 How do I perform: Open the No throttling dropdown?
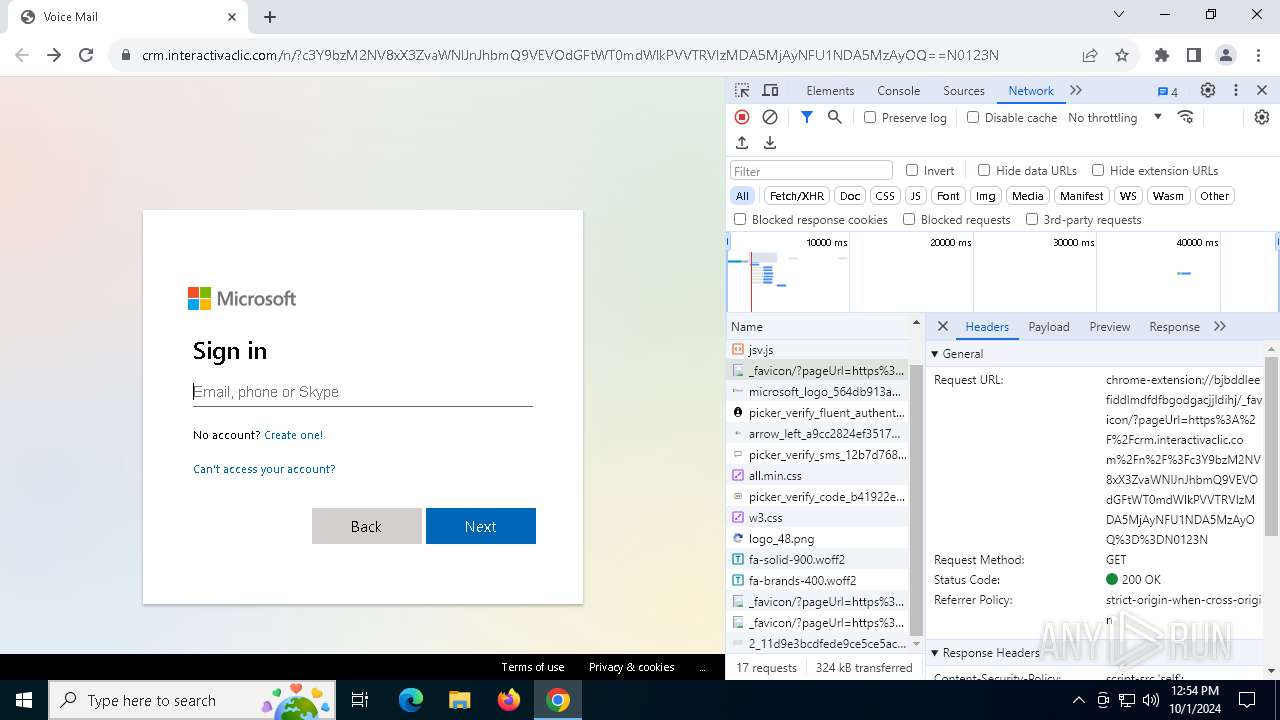click(x=1114, y=117)
